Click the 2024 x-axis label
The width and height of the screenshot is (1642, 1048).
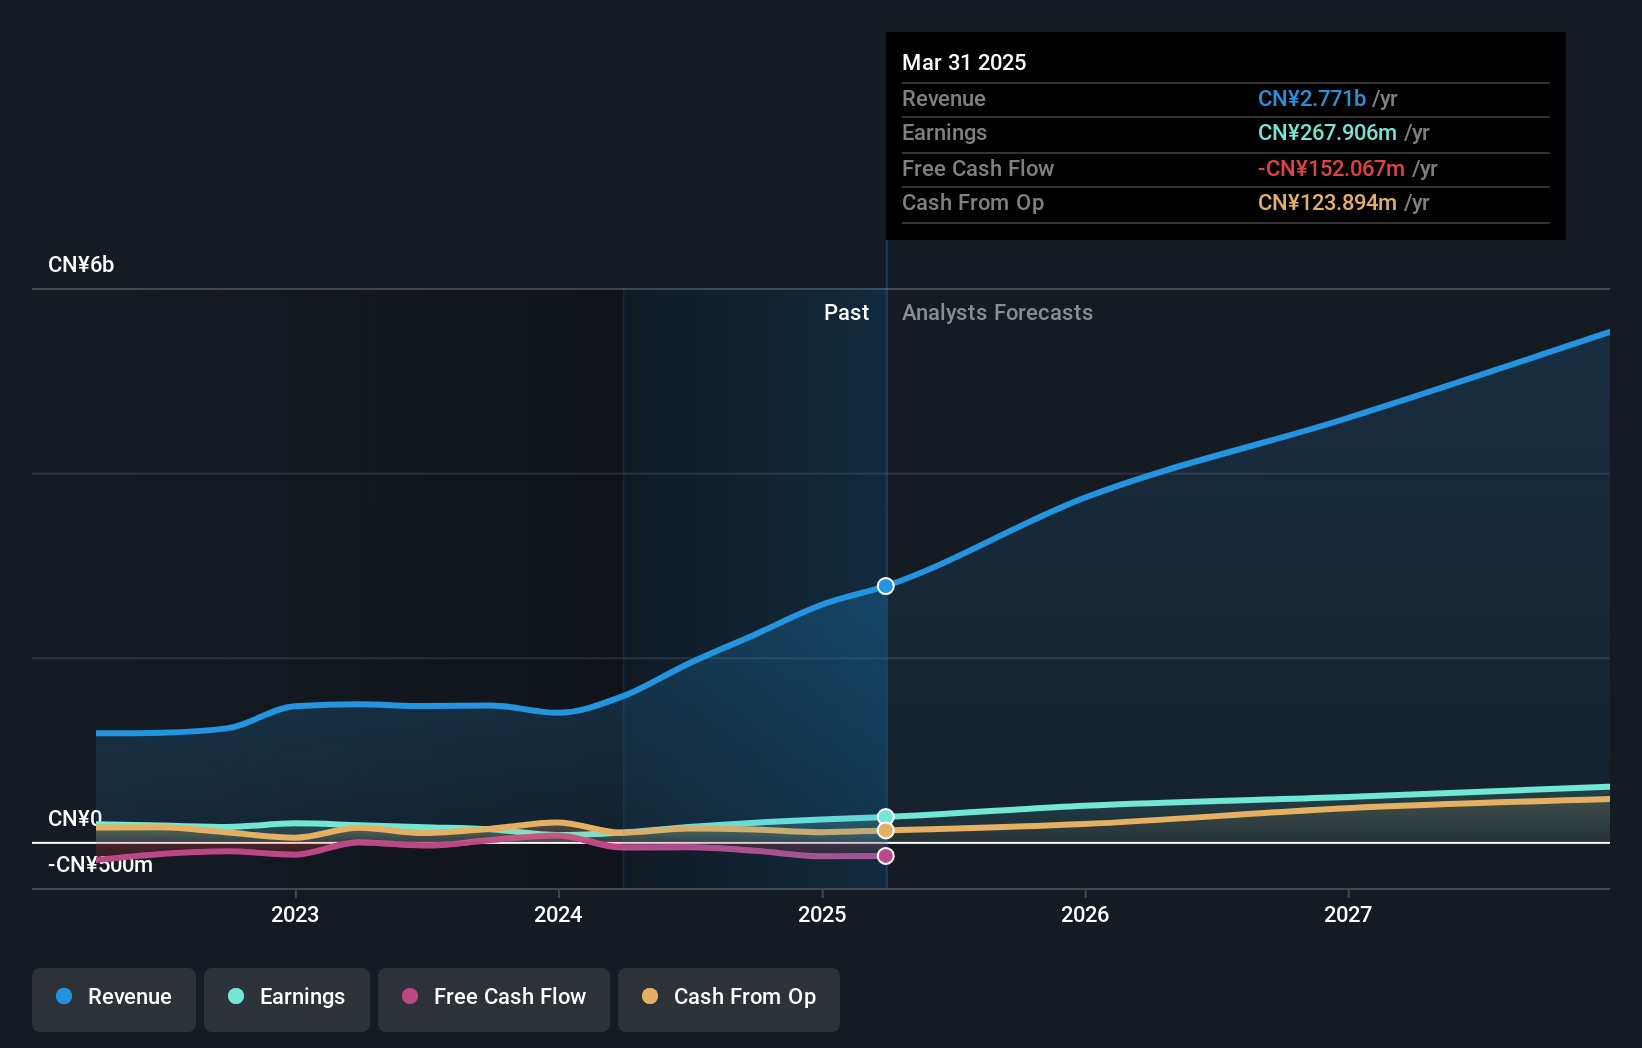pyautogui.click(x=558, y=914)
